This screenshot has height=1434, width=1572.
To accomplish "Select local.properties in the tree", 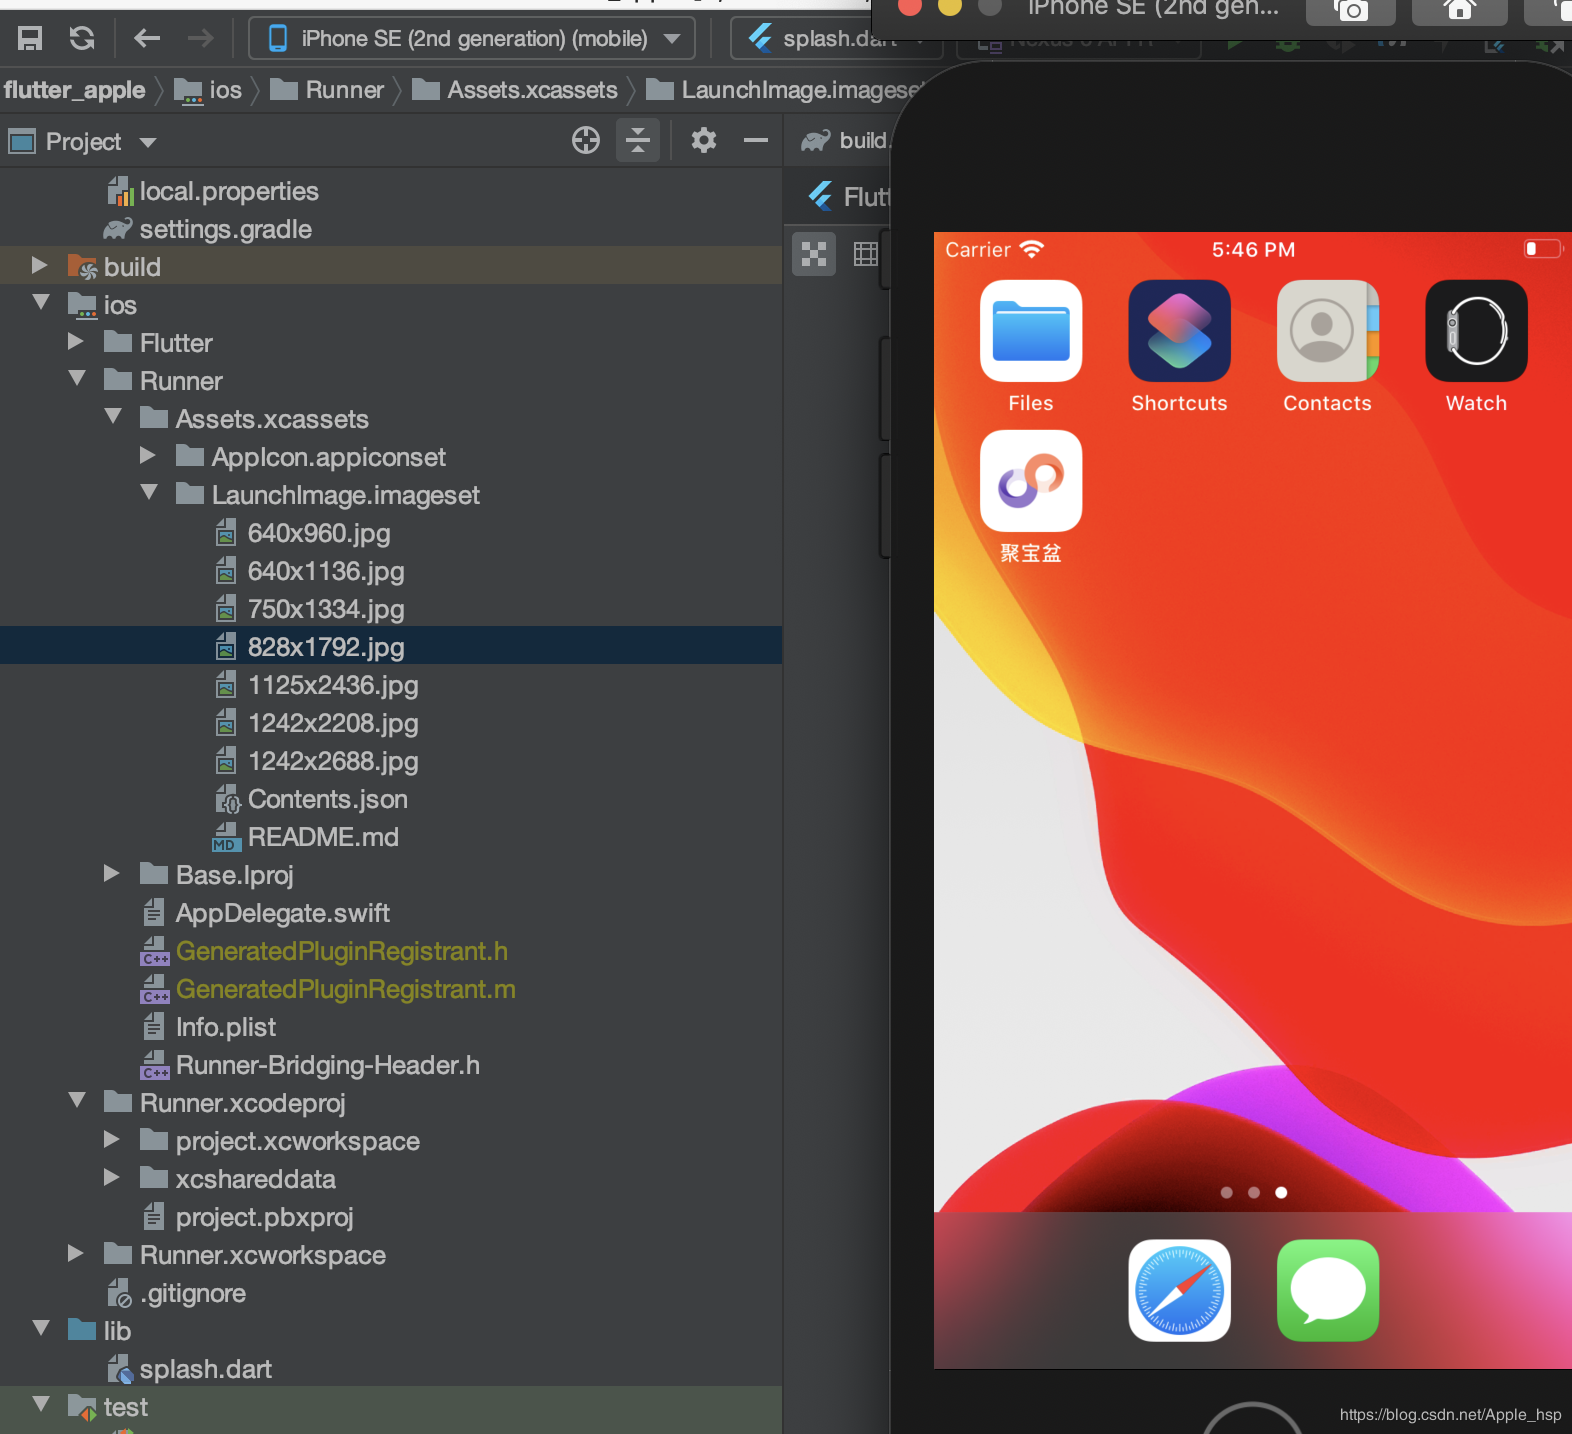I will click(x=229, y=191).
